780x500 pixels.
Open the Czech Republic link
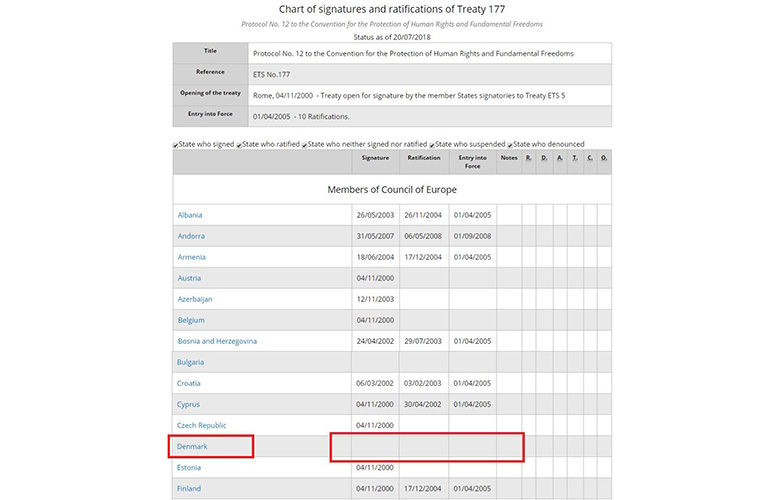pyautogui.click(x=201, y=425)
